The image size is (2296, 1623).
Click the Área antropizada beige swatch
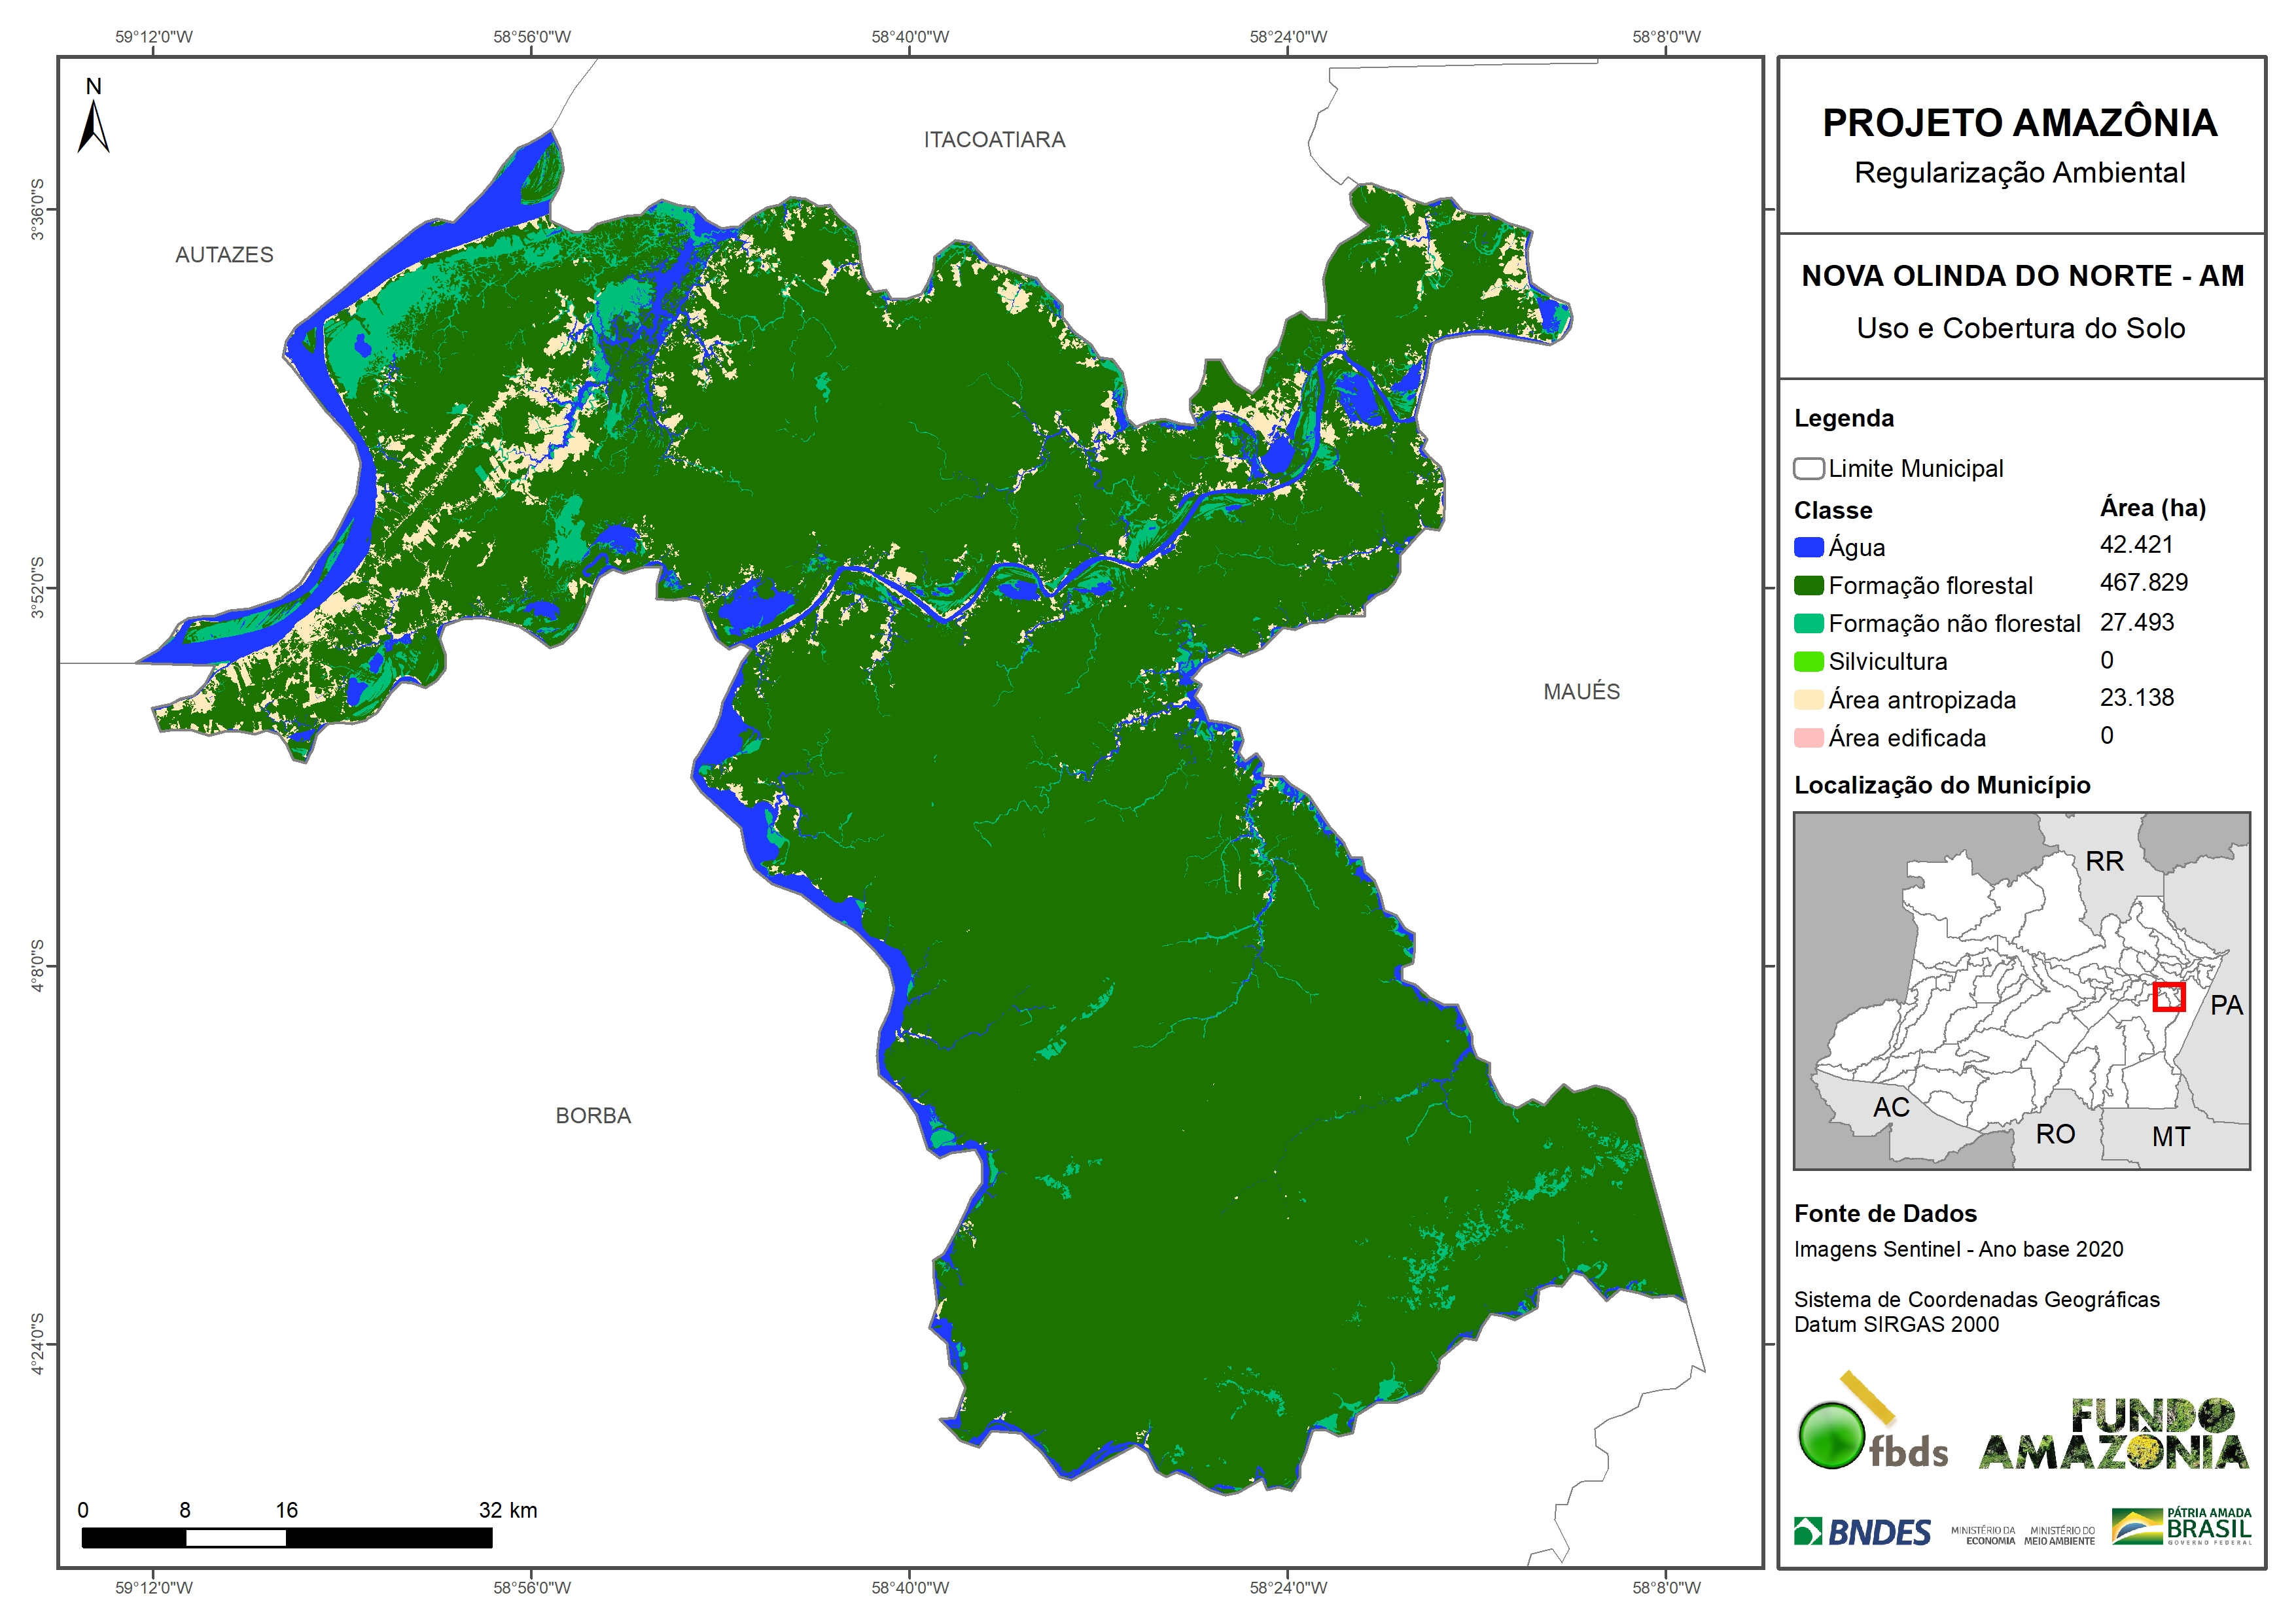(1808, 700)
